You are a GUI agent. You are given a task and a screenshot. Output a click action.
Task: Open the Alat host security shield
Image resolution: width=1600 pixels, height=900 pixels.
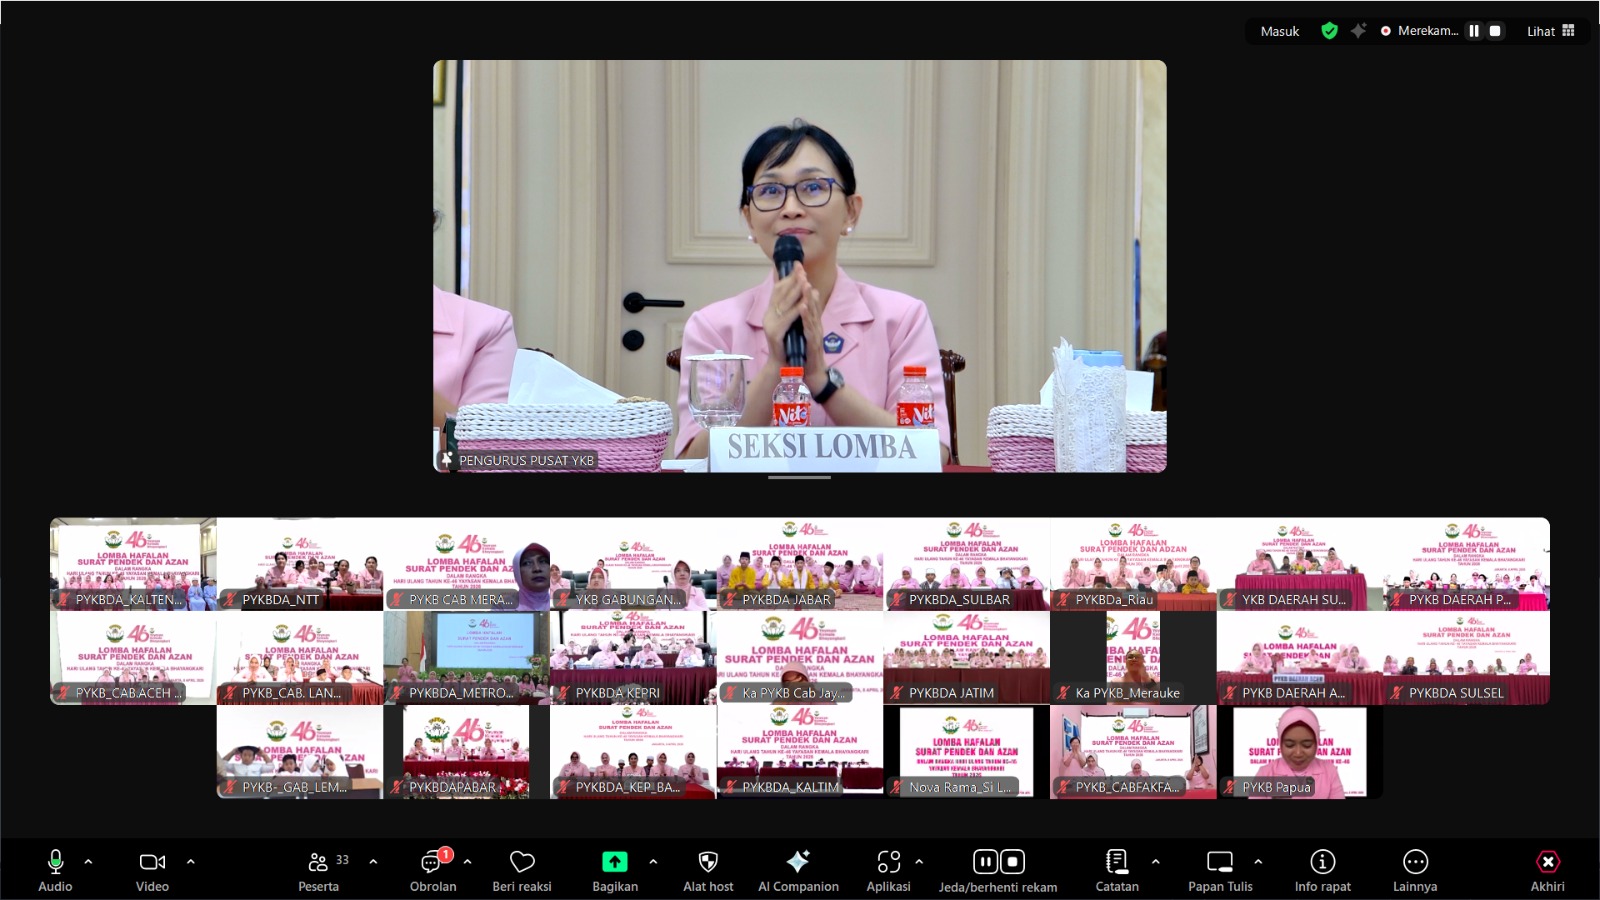(708, 862)
